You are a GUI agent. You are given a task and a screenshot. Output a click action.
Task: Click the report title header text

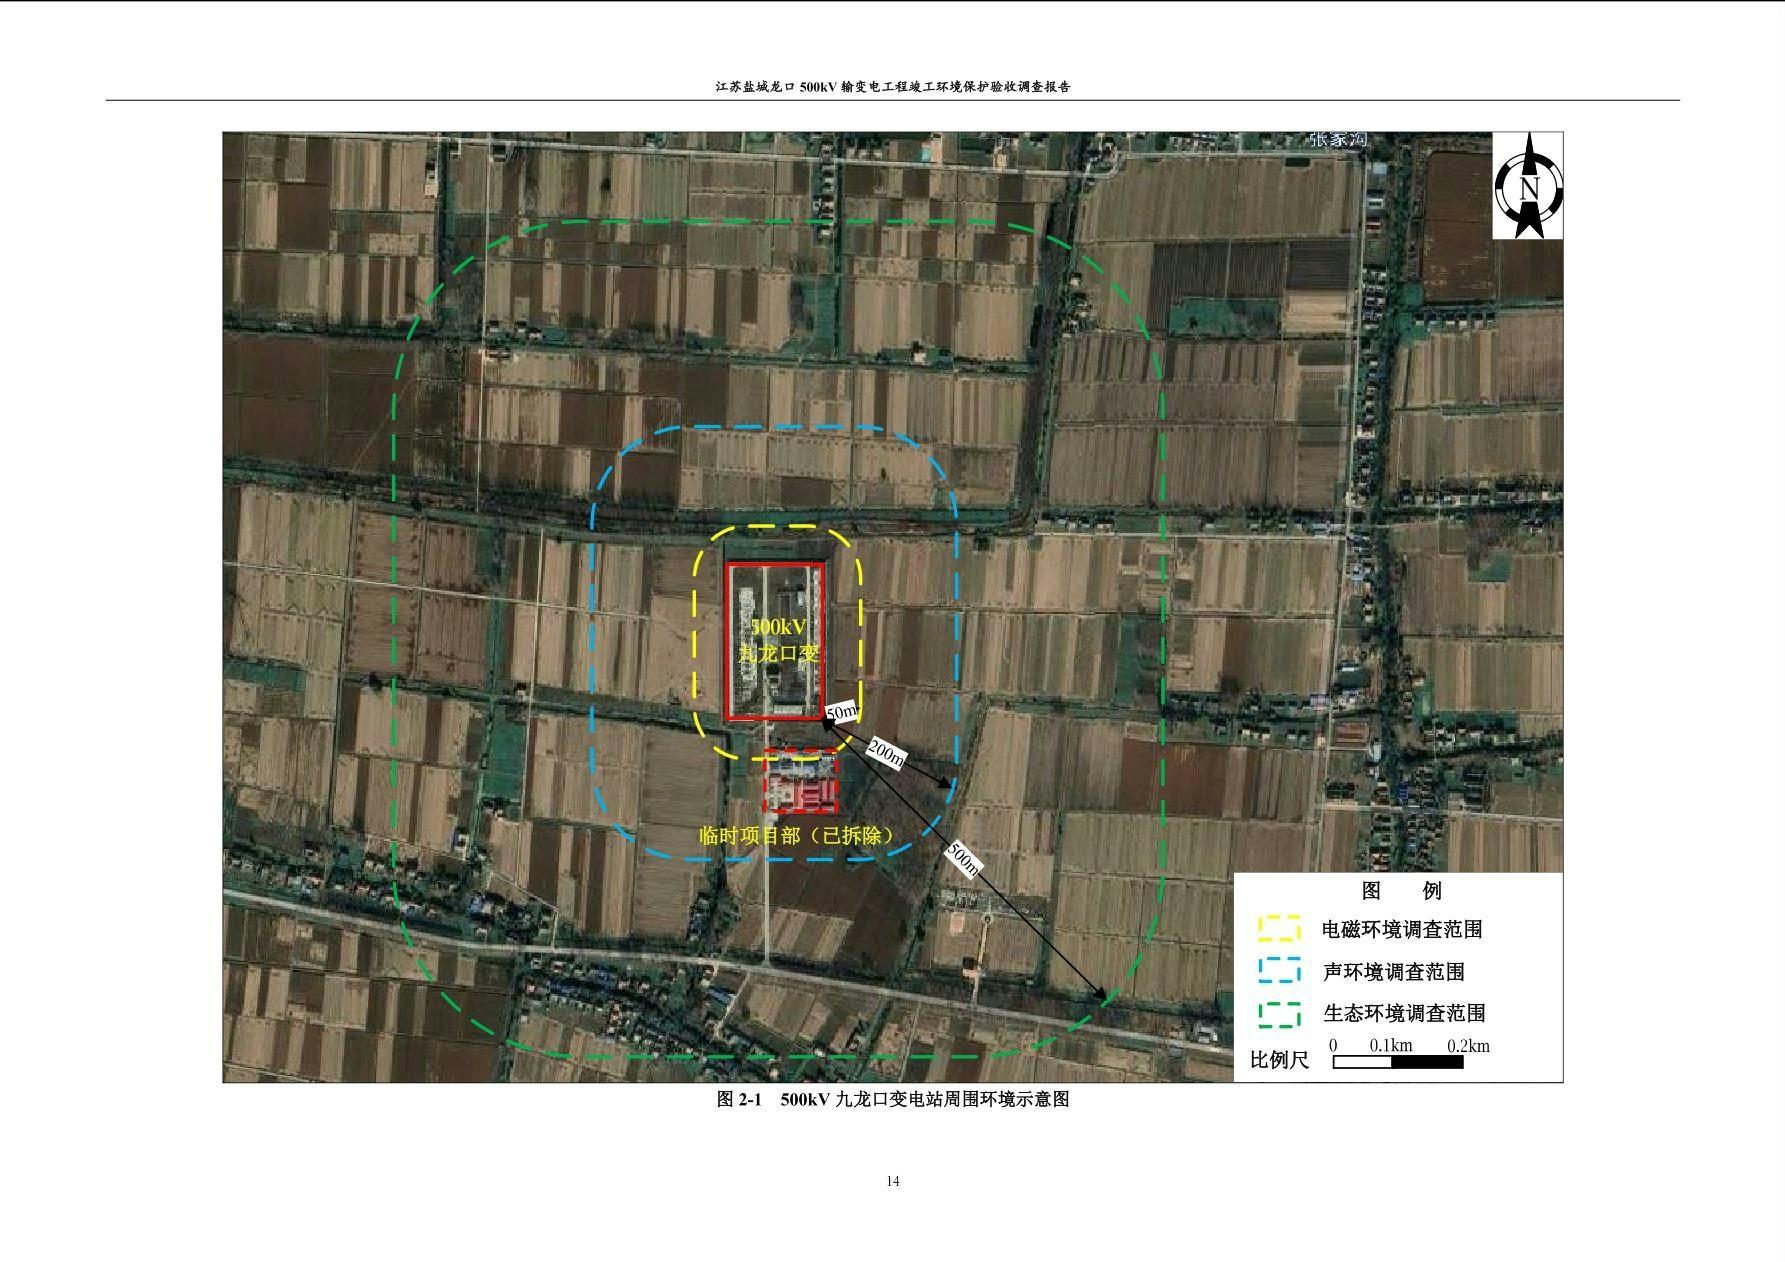[x=893, y=87]
